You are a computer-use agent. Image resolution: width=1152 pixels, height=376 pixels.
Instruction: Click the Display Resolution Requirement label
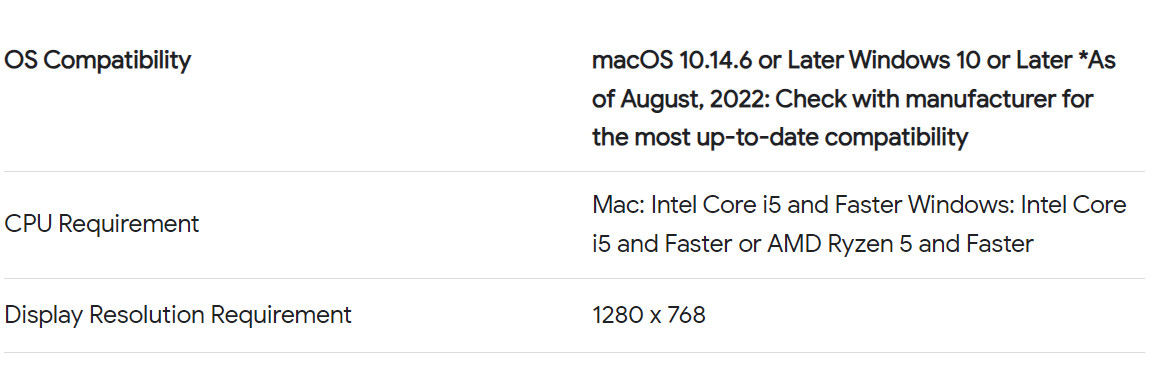coord(178,315)
